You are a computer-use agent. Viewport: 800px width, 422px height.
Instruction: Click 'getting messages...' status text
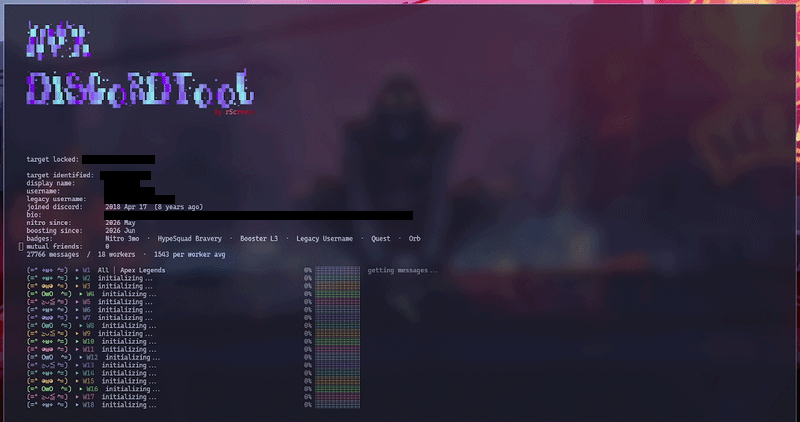(x=403, y=270)
